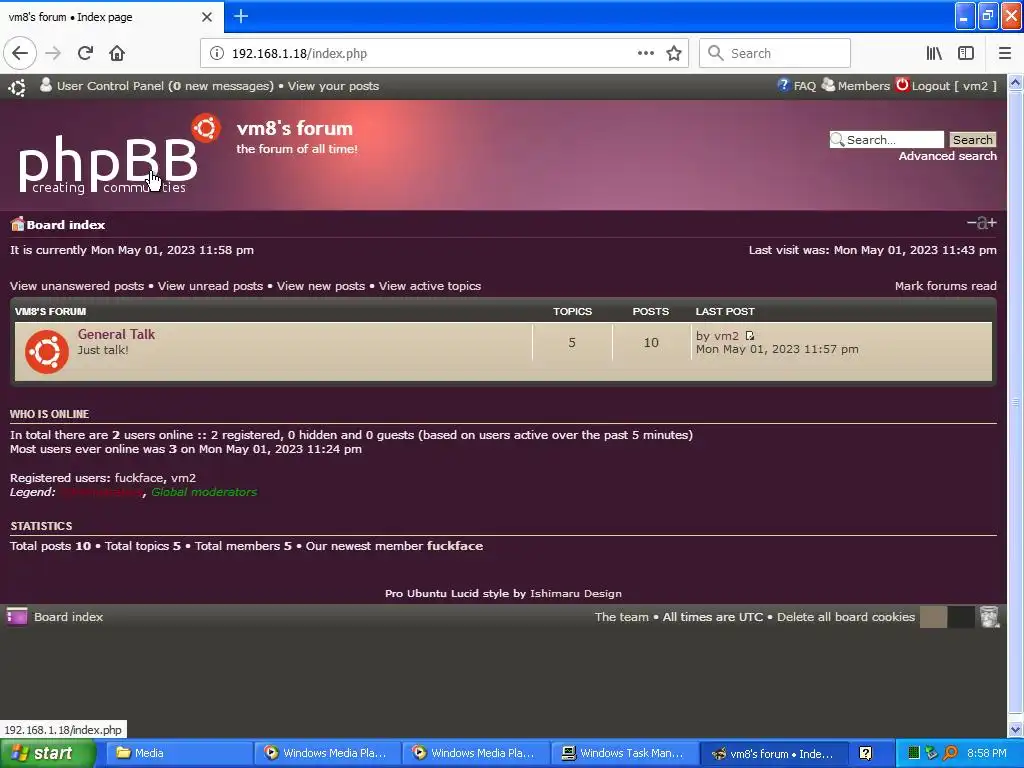Click the taskbar help question icon
The width and height of the screenshot is (1024, 768).
point(865,753)
